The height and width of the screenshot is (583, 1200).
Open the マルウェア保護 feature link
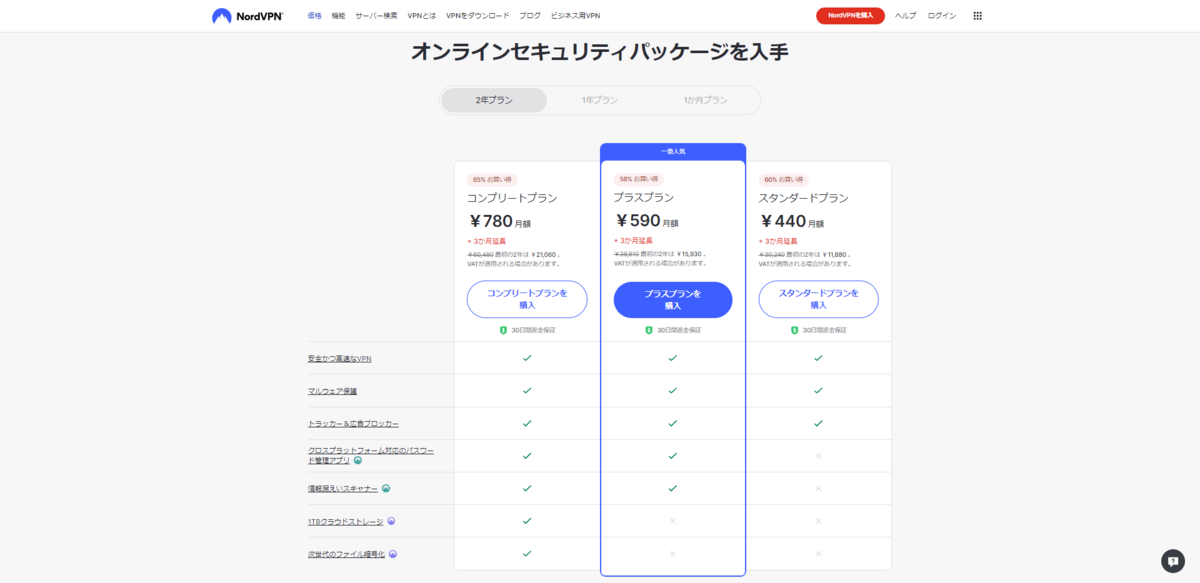[x=332, y=391]
